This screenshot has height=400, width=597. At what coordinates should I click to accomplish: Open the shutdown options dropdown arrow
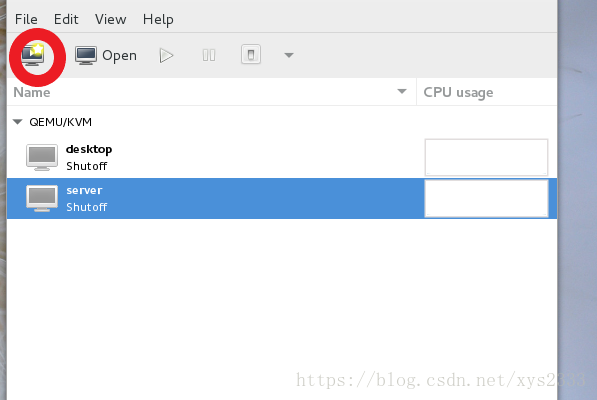click(289, 56)
